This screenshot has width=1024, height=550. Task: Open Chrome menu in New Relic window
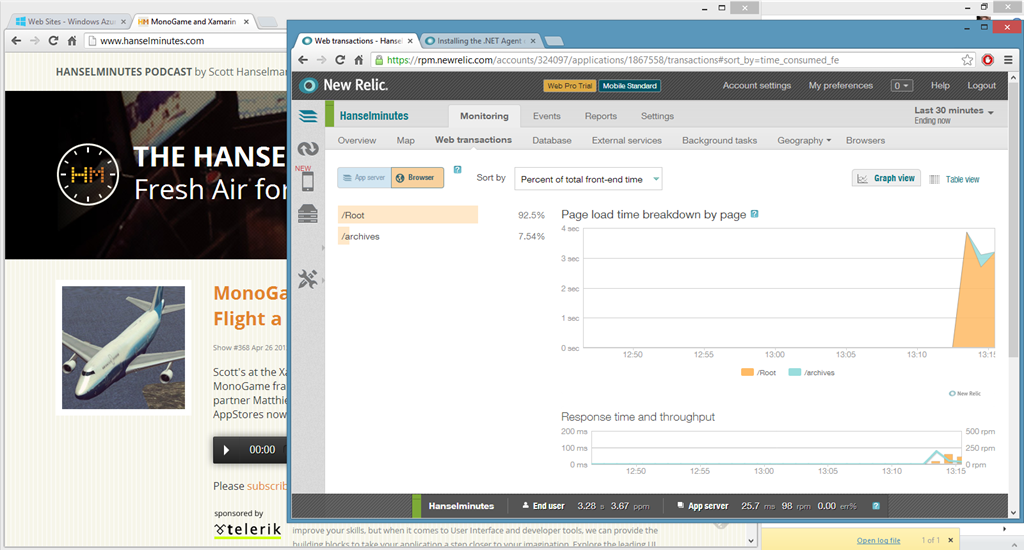(1008, 60)
